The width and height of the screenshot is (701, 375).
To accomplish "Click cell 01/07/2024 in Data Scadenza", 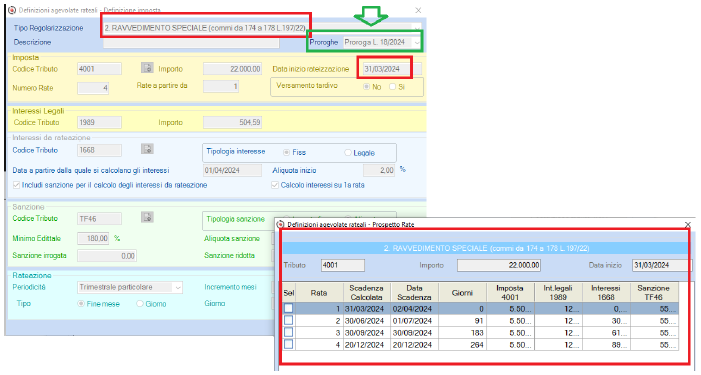I will click(x=414, y=320).
